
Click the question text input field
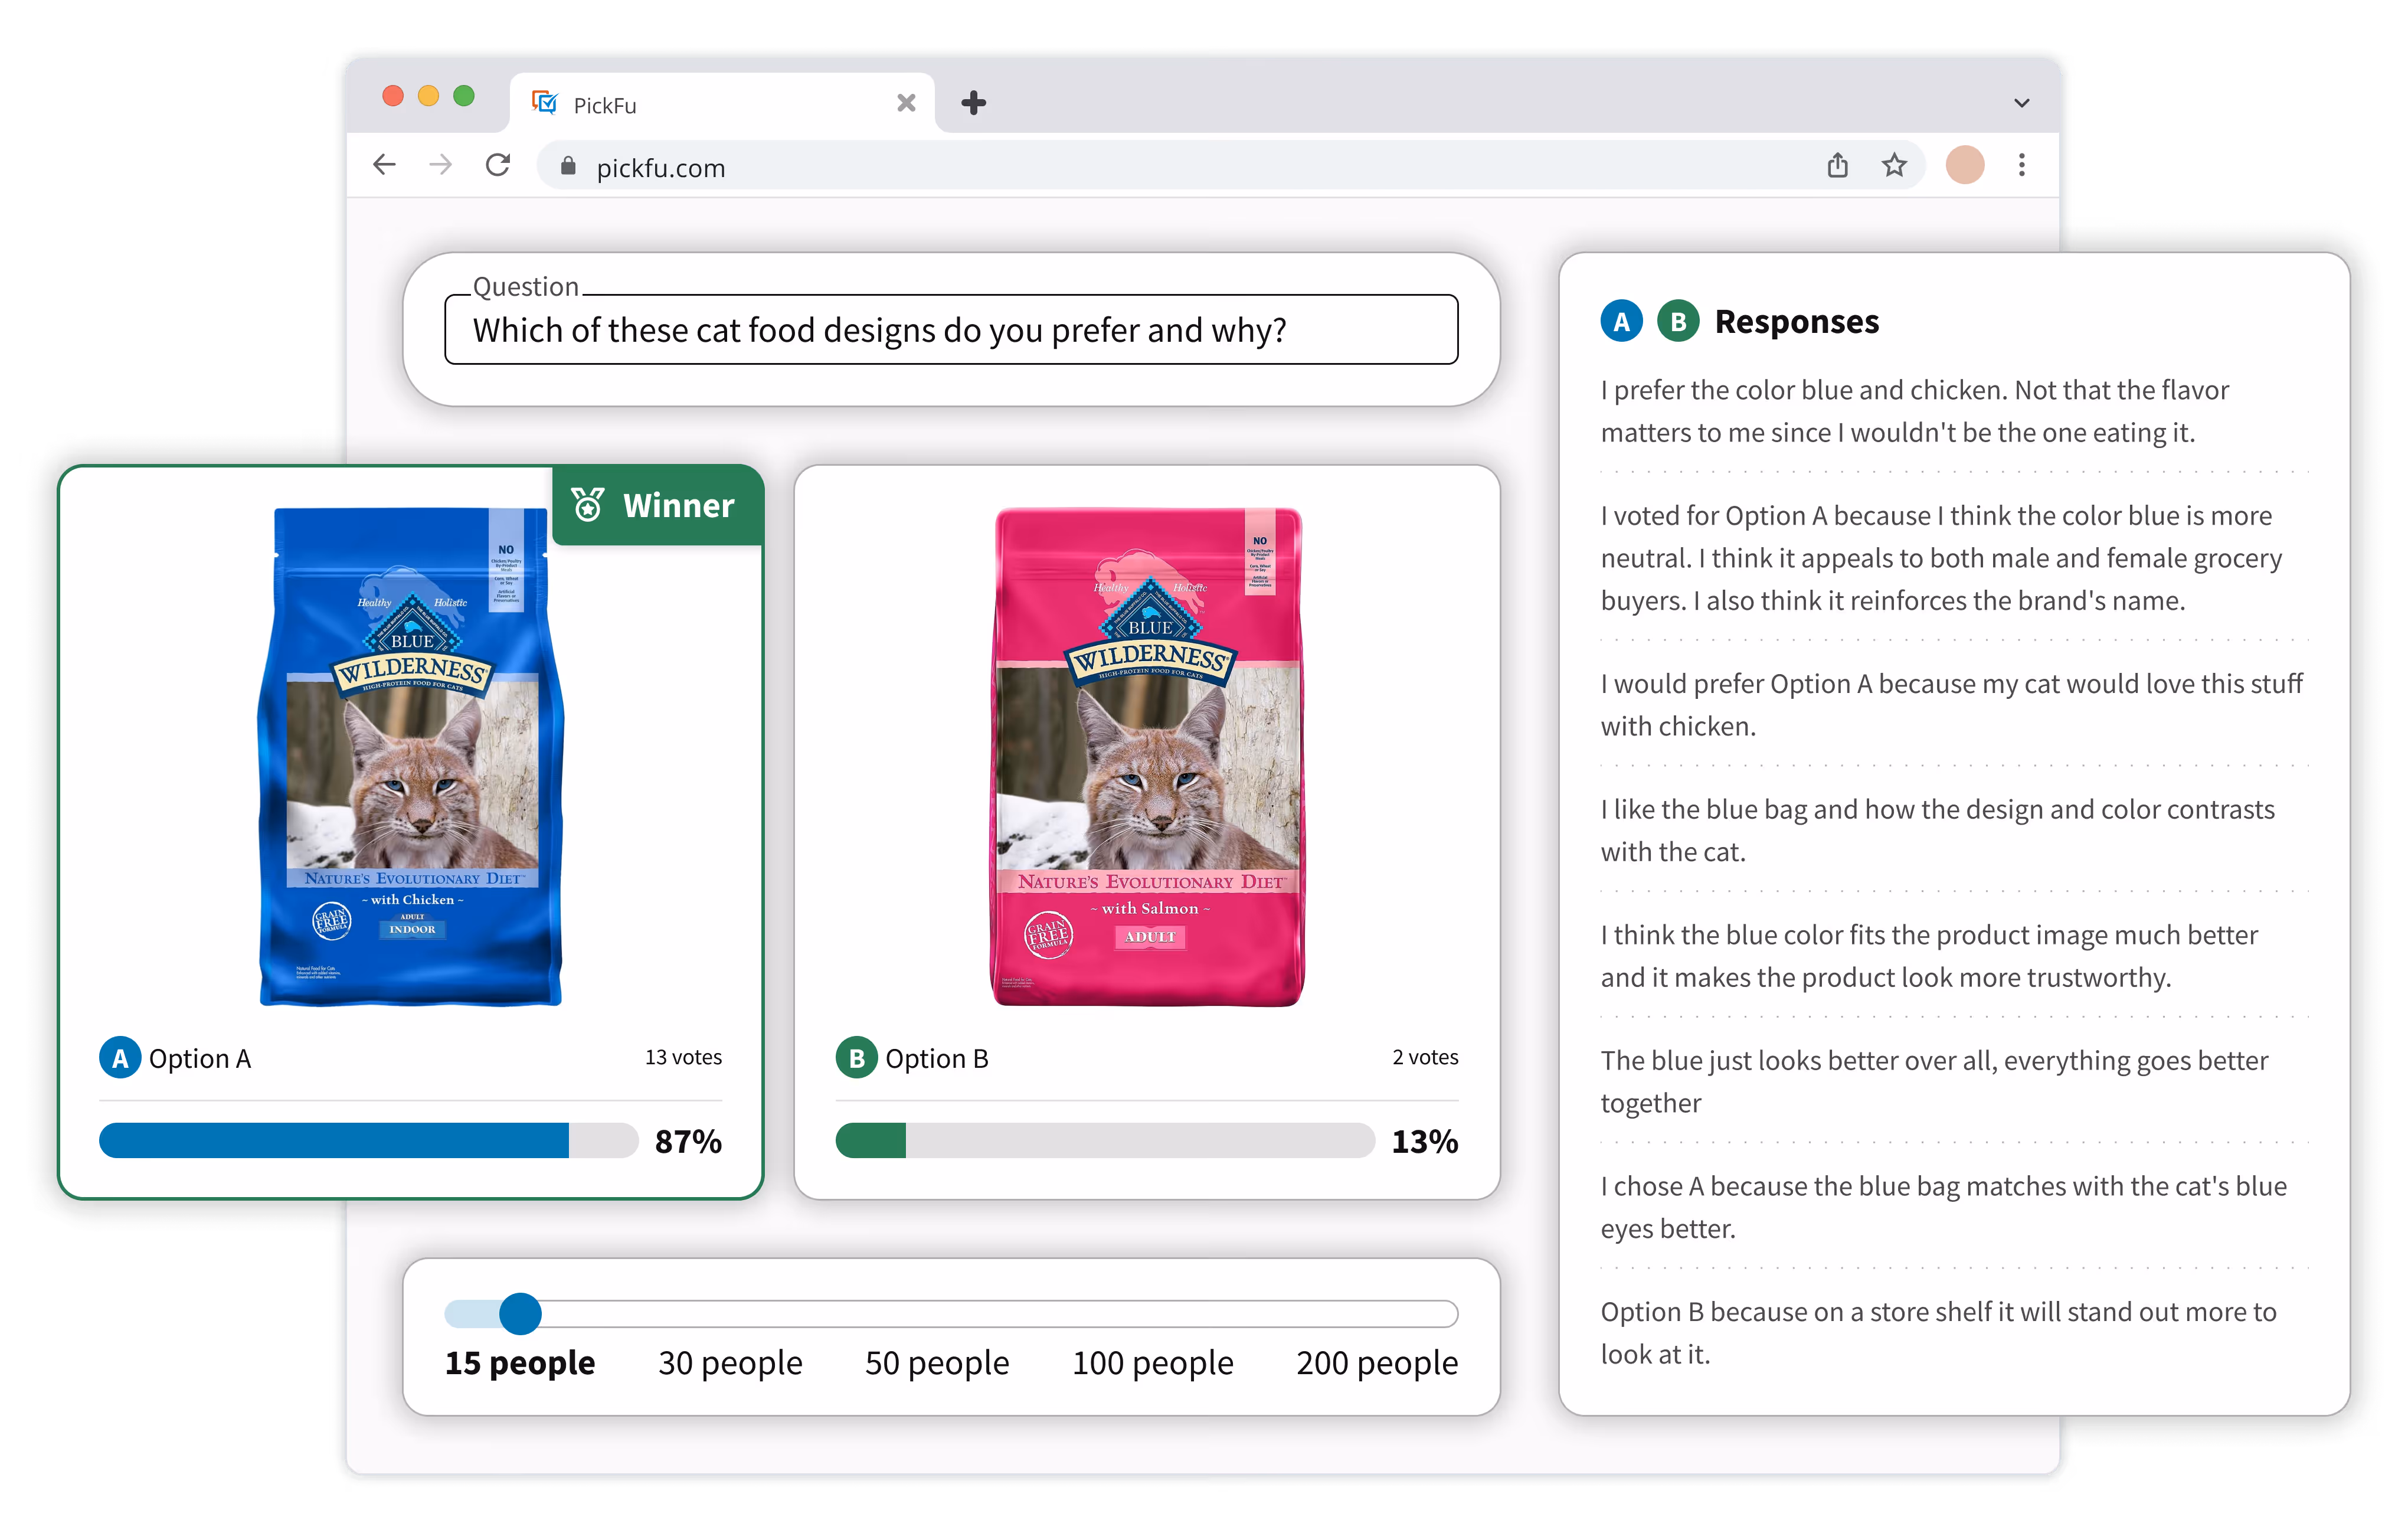[x=950, y=330]
